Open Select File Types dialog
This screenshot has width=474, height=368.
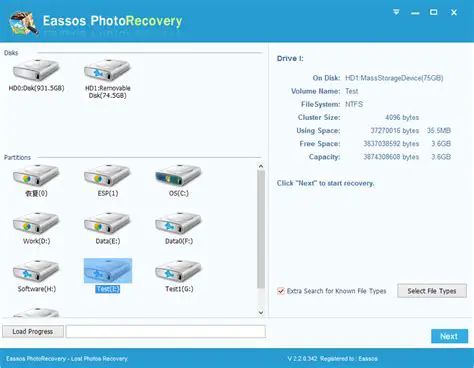pos(432,291)
